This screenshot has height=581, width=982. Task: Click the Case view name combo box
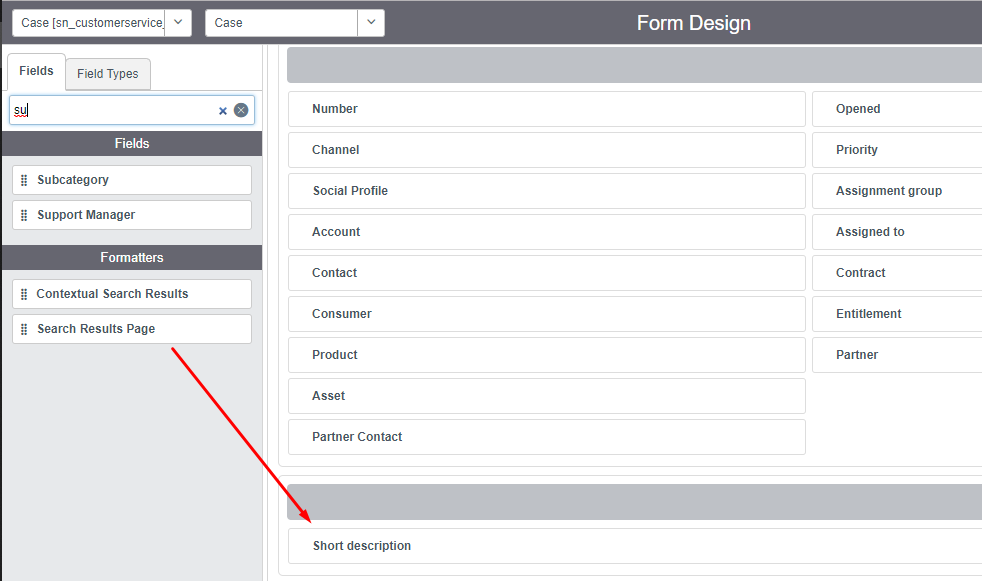(x=281, y=23)
